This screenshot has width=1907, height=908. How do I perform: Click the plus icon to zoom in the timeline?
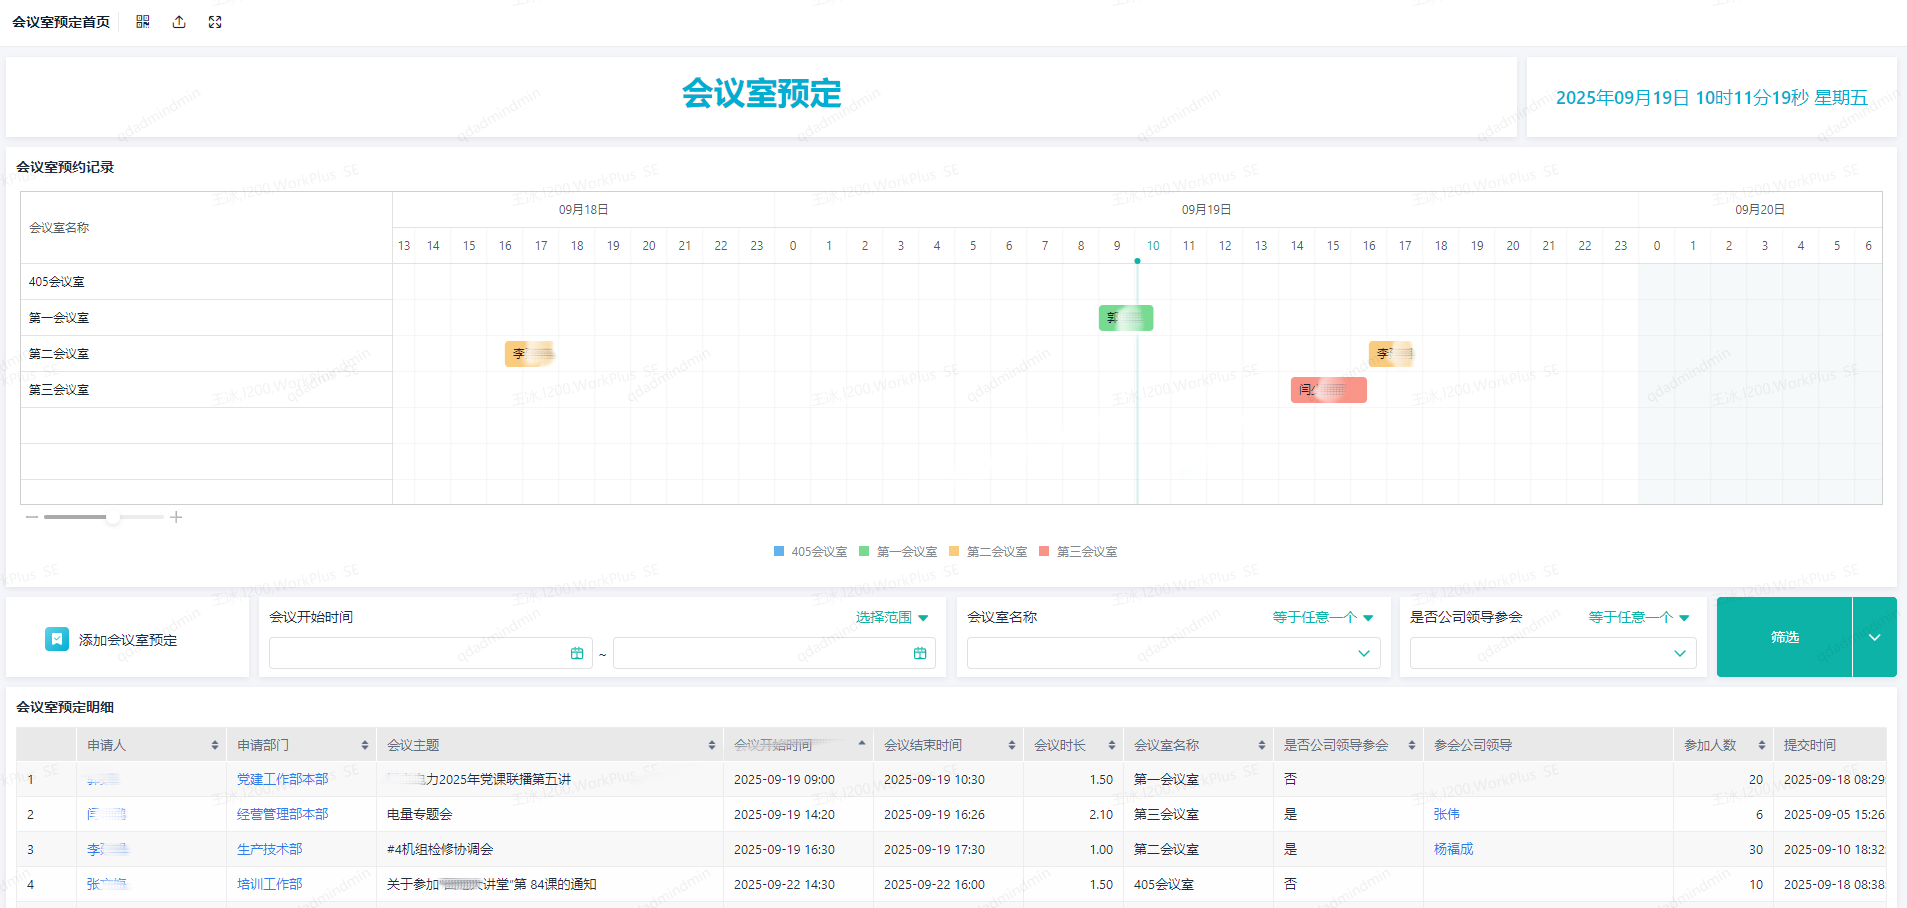click(177, 516)
